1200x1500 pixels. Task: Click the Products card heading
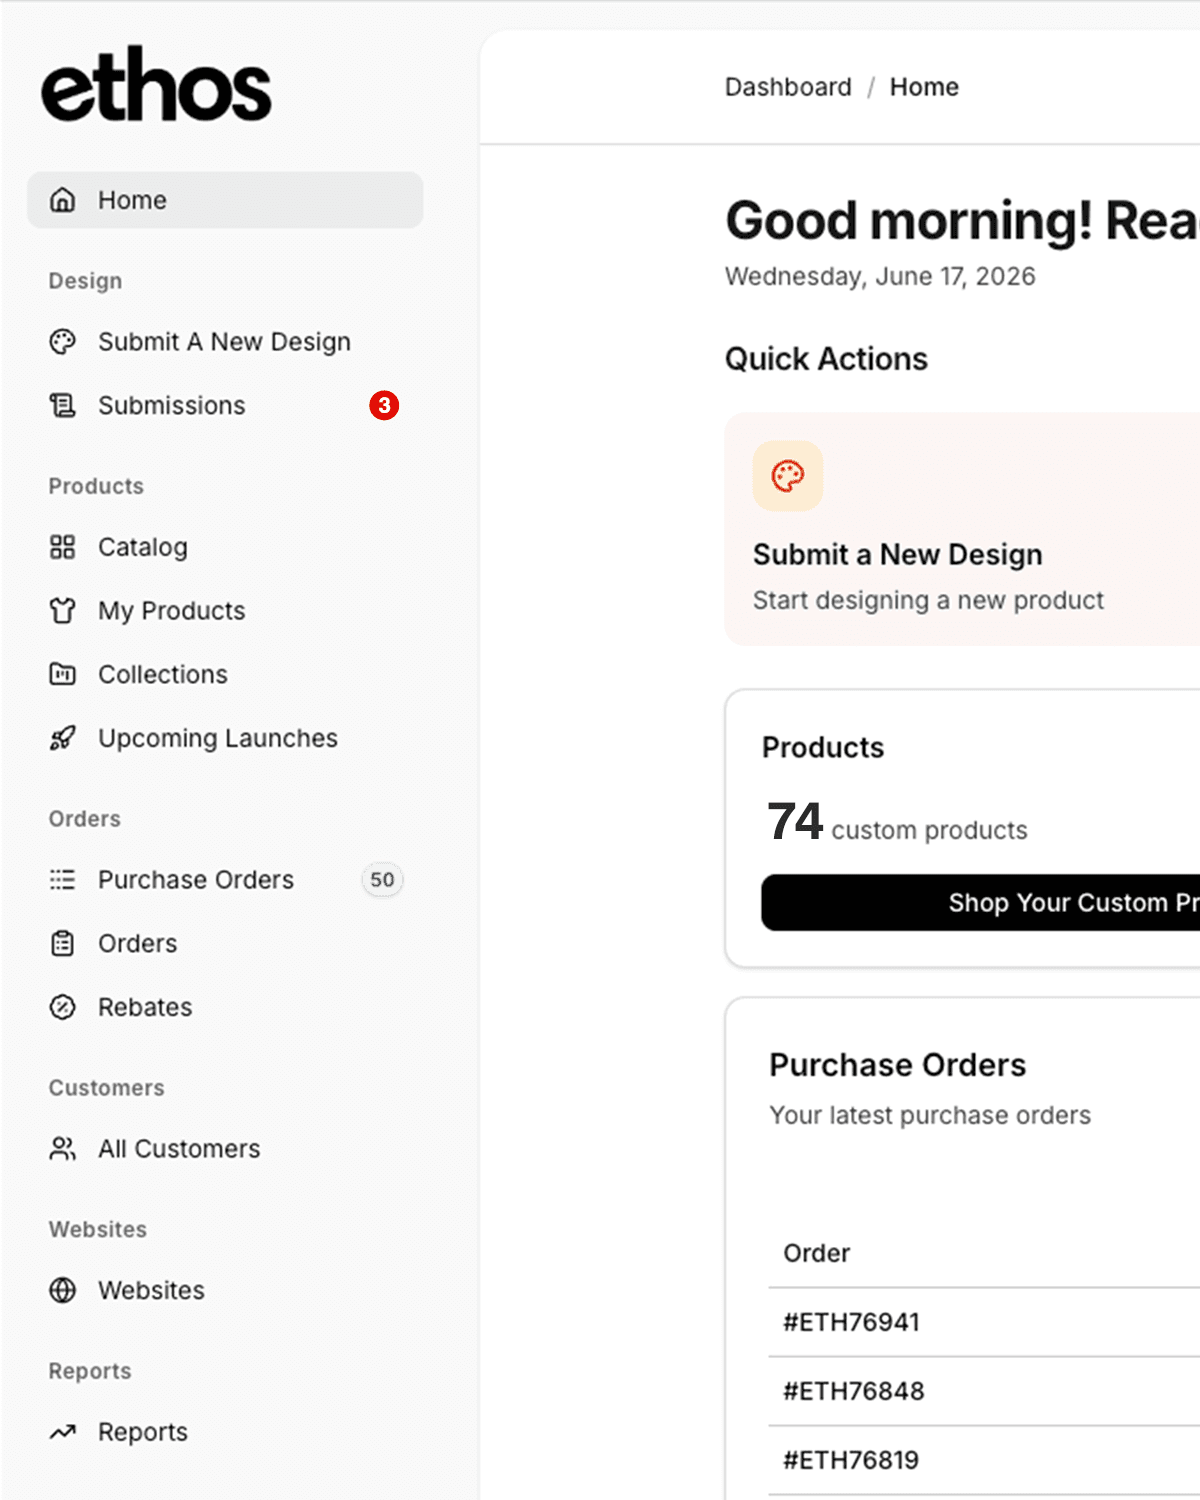823,748
